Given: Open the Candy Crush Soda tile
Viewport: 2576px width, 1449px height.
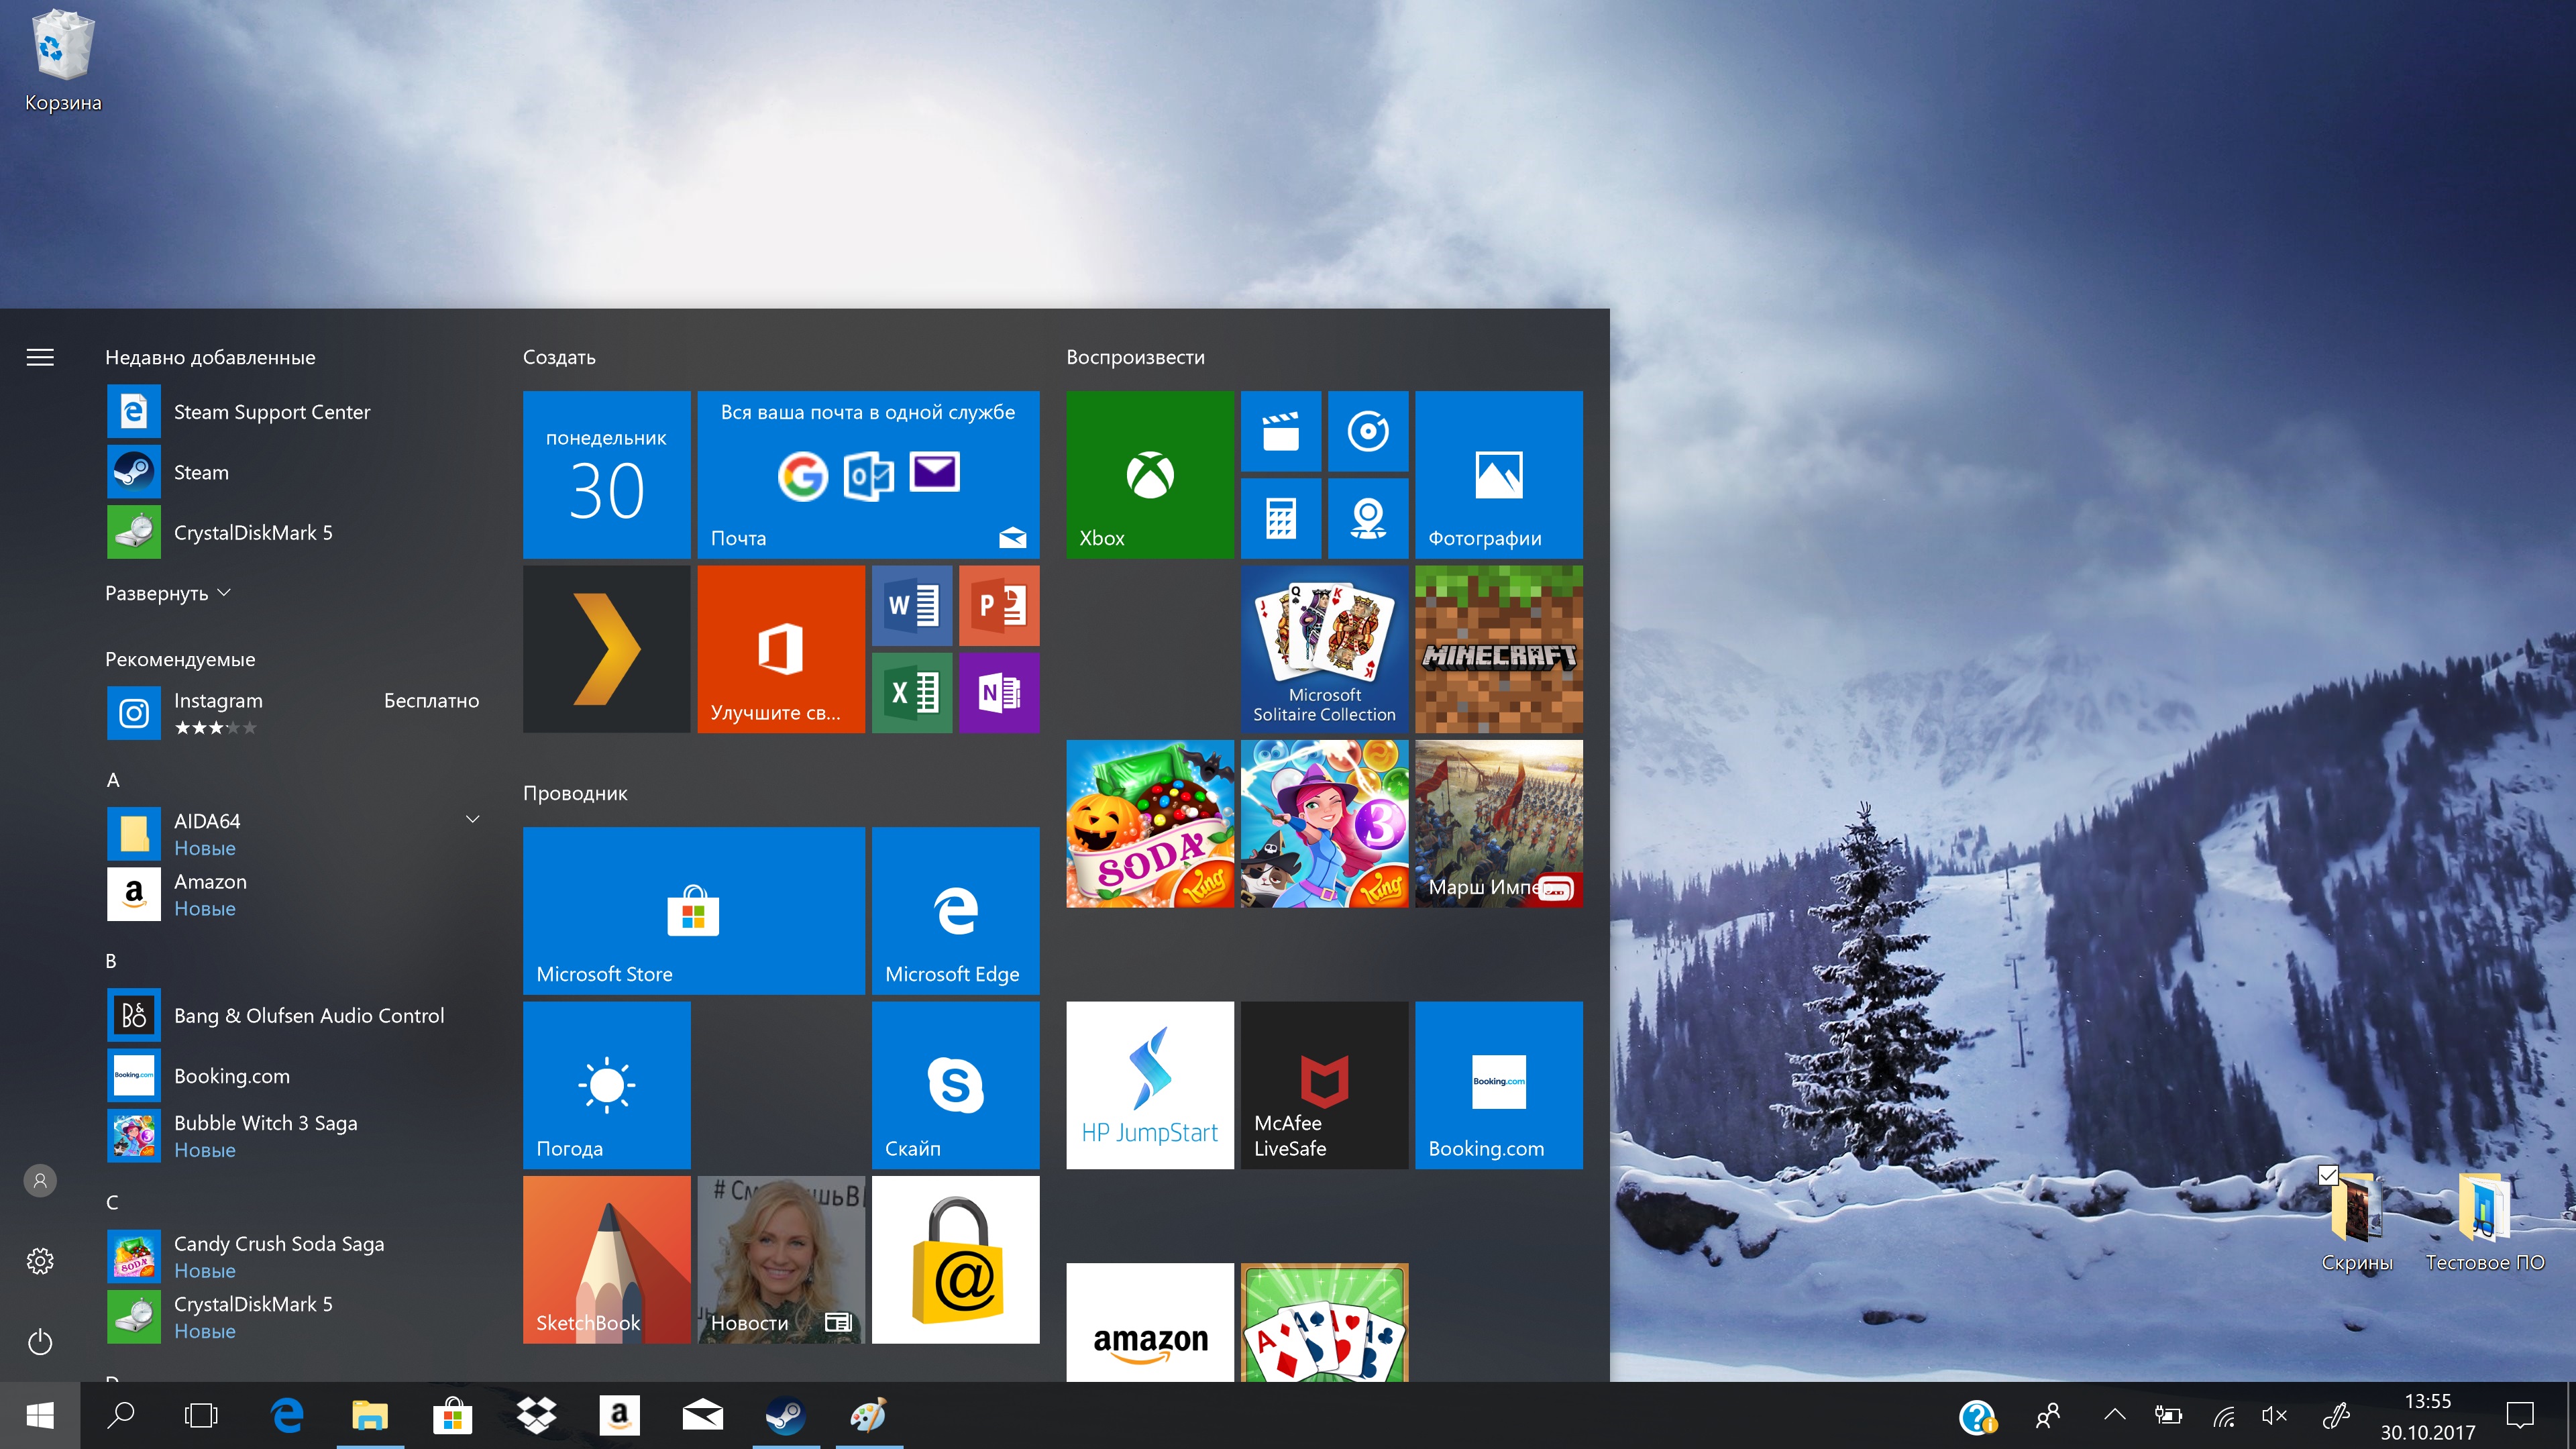Looking at the screenshot, I should (1149, 823).
